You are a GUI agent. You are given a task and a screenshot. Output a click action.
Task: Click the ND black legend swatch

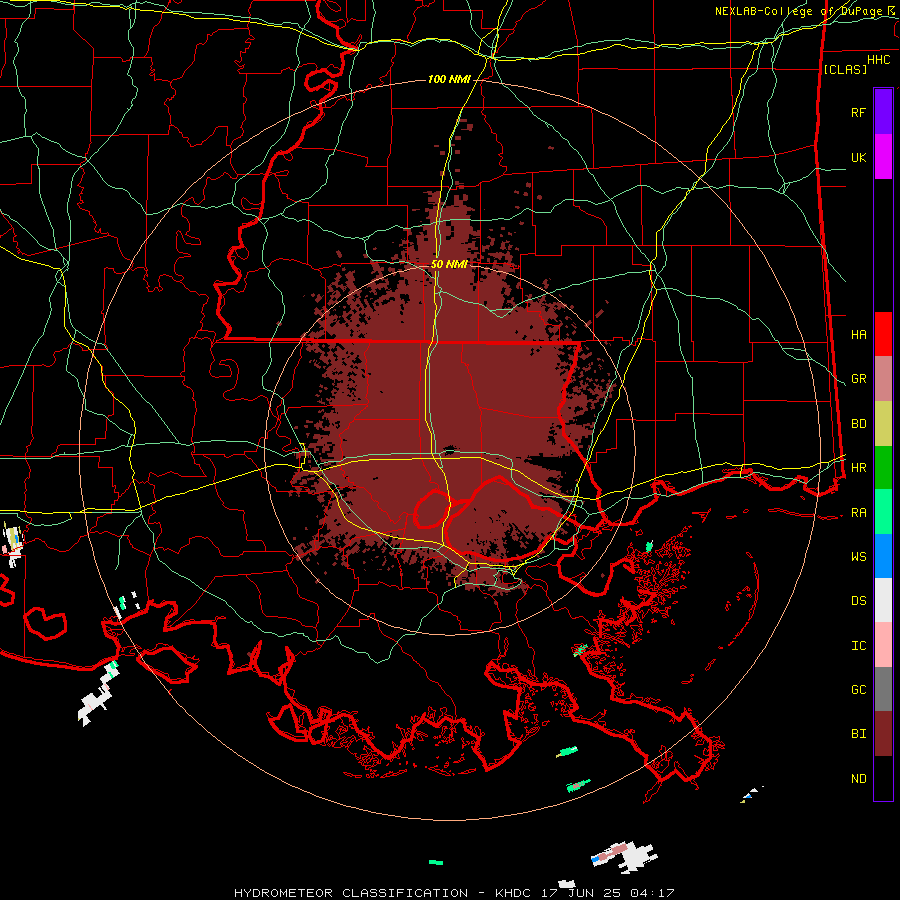883,778
